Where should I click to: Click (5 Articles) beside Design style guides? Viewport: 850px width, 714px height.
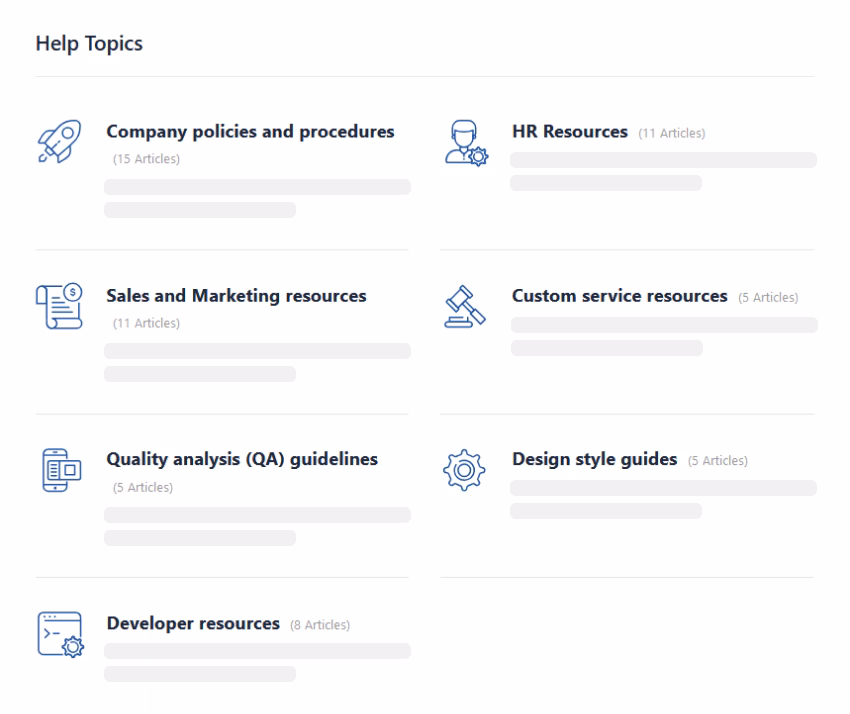tap(718, 461)
